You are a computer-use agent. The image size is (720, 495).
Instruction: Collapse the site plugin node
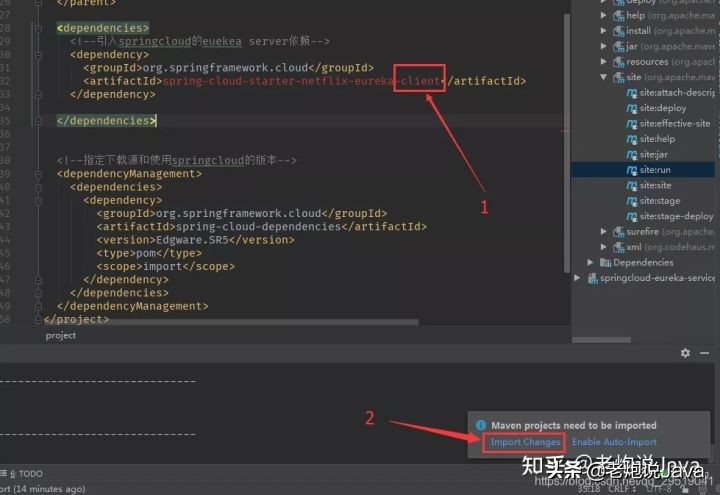[x=603, y=77]
